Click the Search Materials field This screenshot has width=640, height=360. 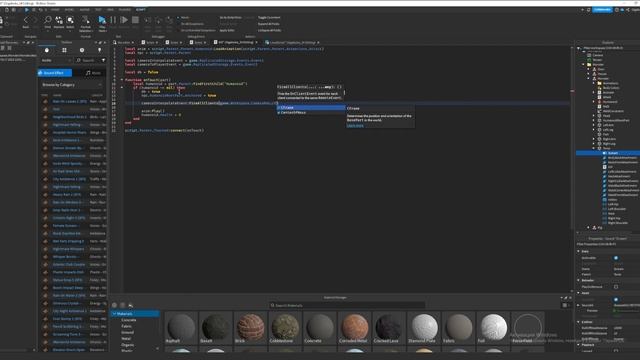[x=347, y=305]
